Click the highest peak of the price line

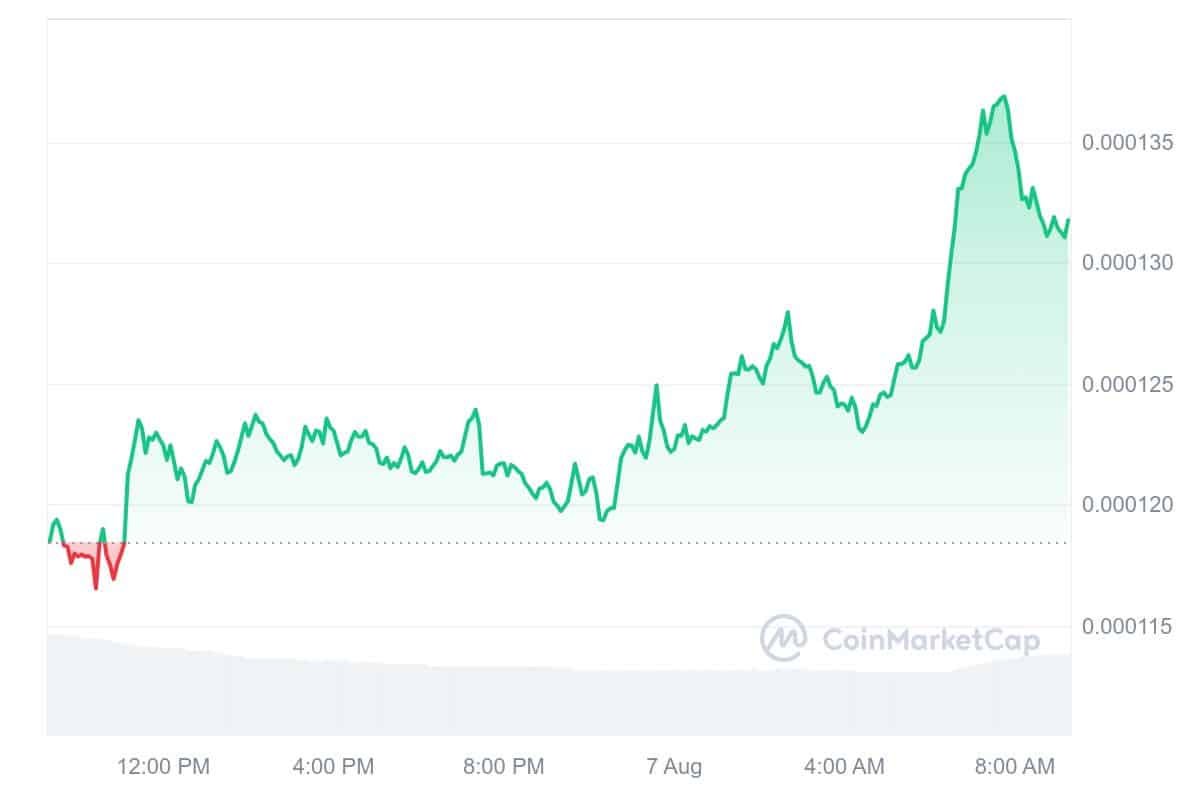pos(1004,97)
